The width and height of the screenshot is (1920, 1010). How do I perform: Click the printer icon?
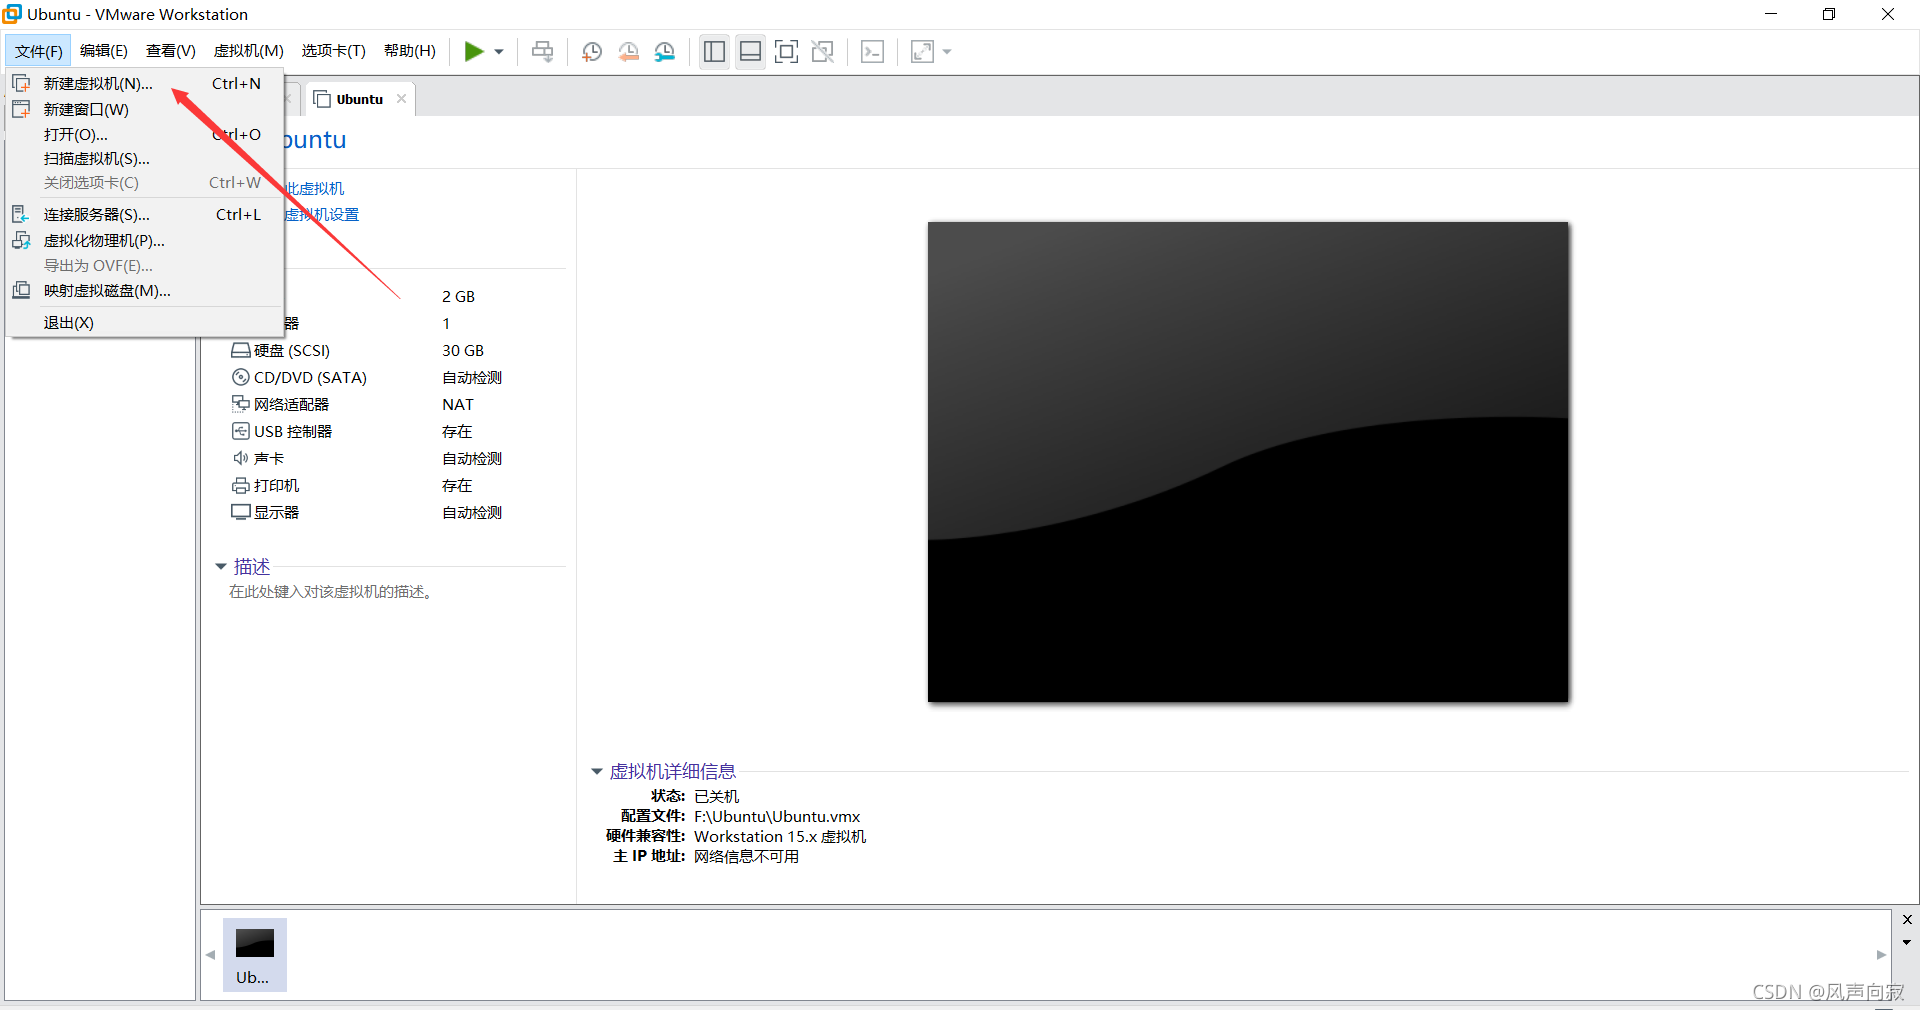coord(240,485)
